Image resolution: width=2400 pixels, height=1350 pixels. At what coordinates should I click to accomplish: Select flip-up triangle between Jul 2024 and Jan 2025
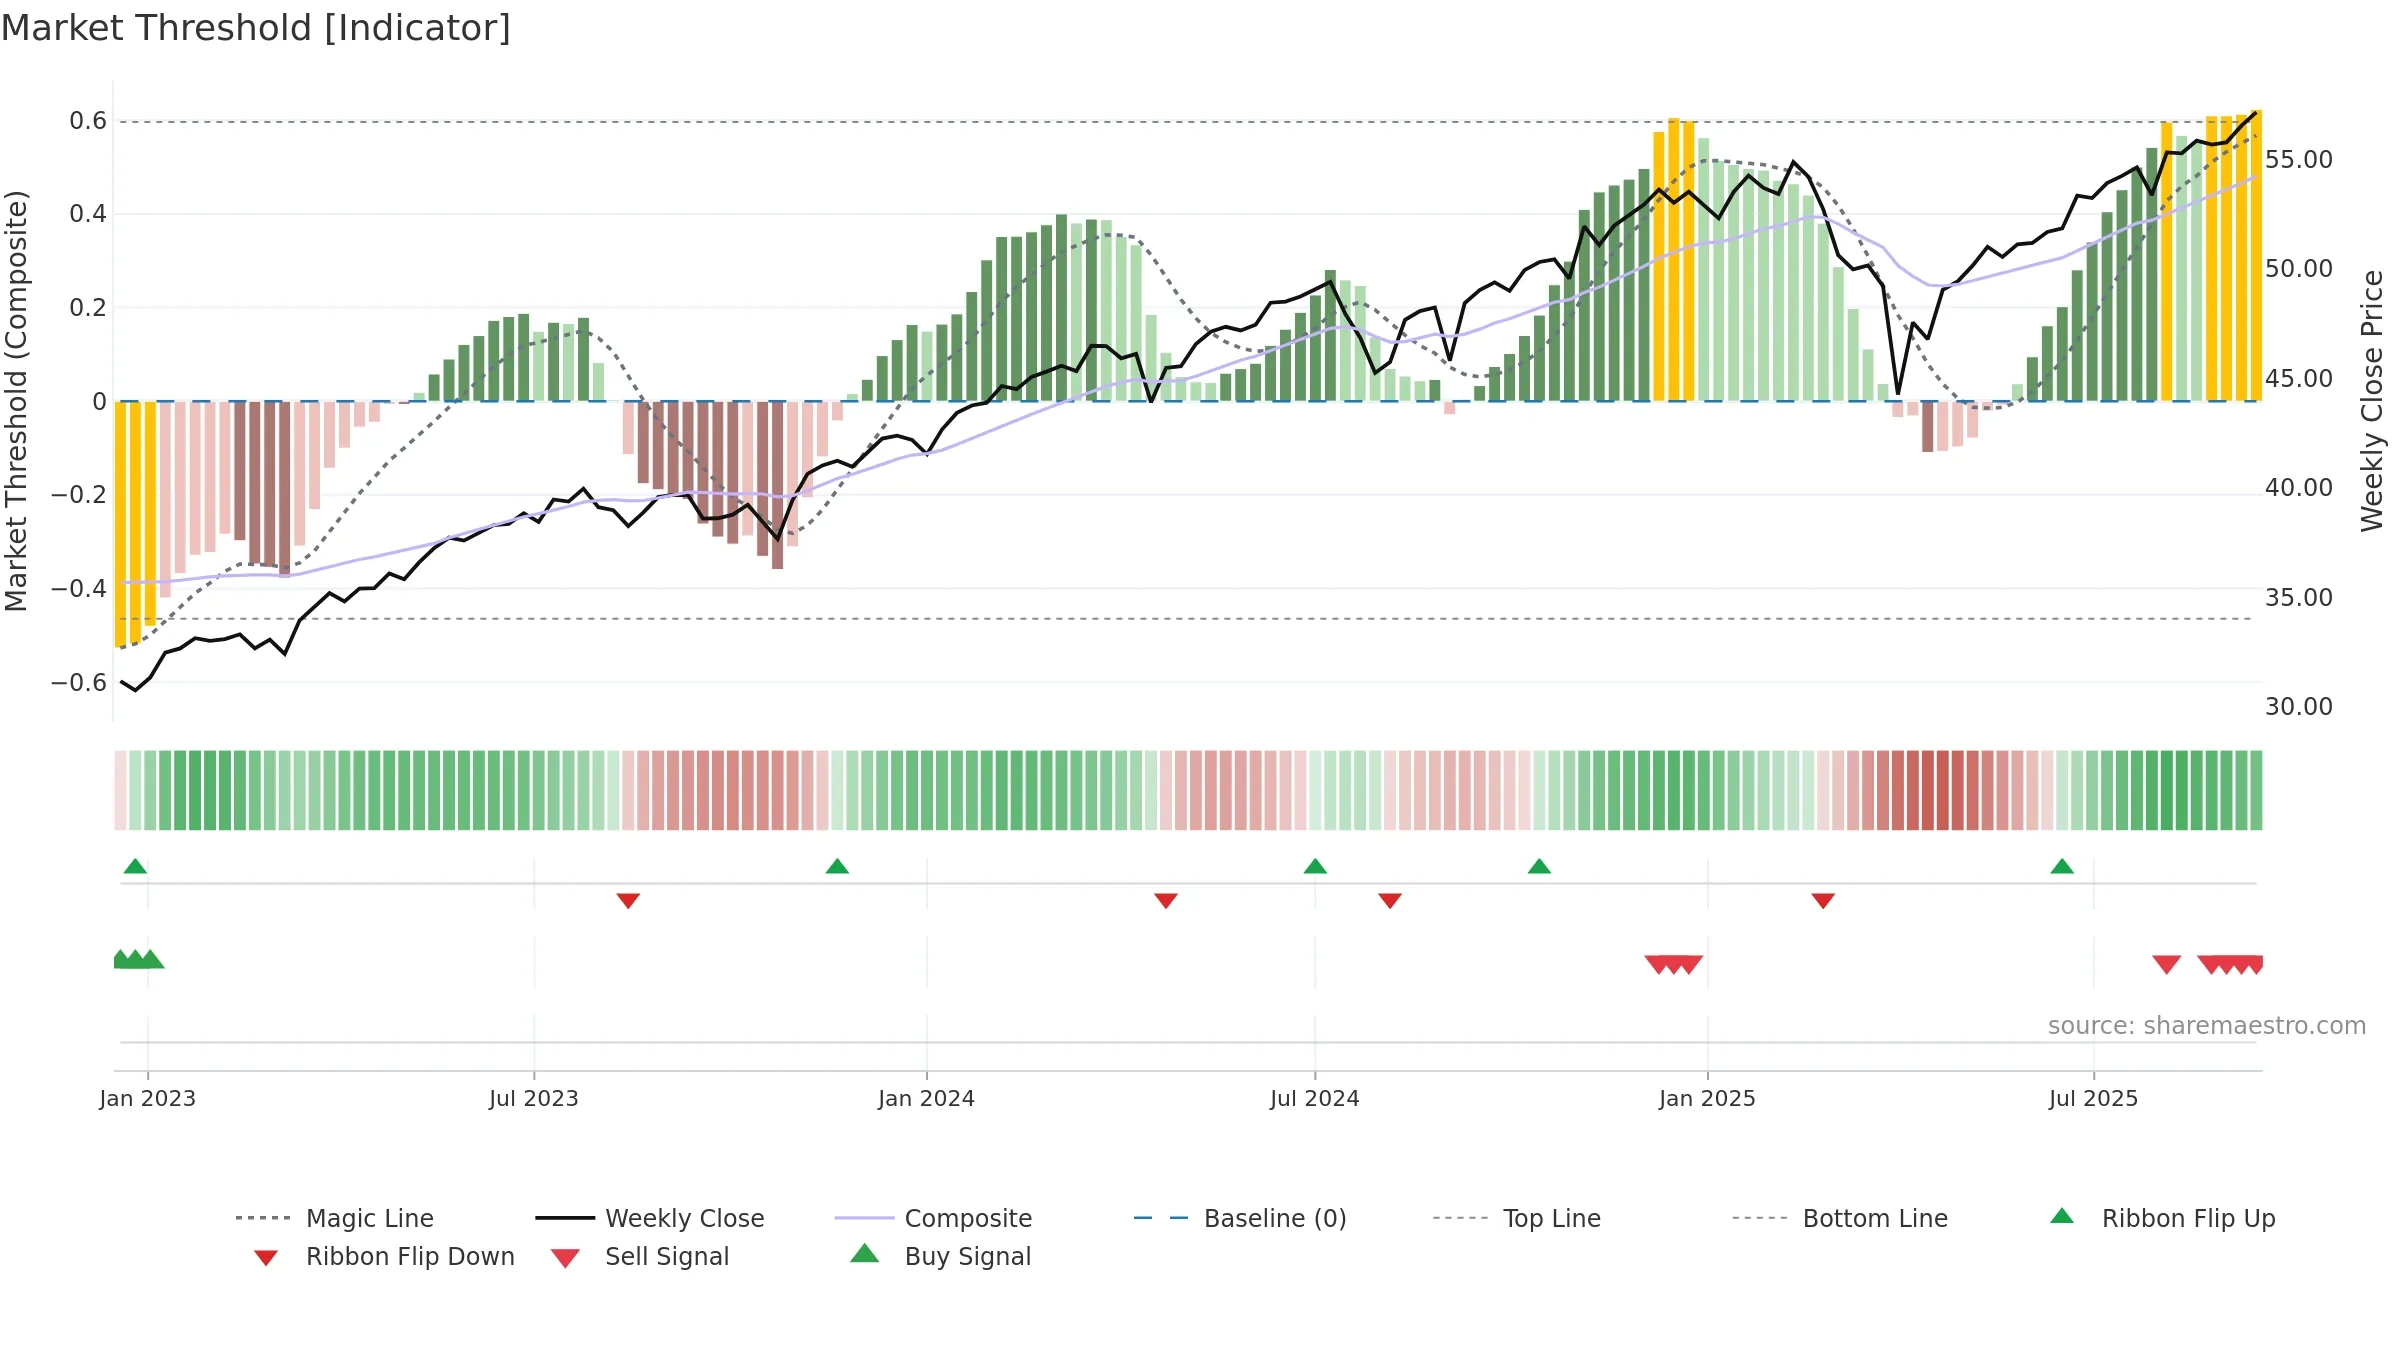click(x=1539, y=866)
